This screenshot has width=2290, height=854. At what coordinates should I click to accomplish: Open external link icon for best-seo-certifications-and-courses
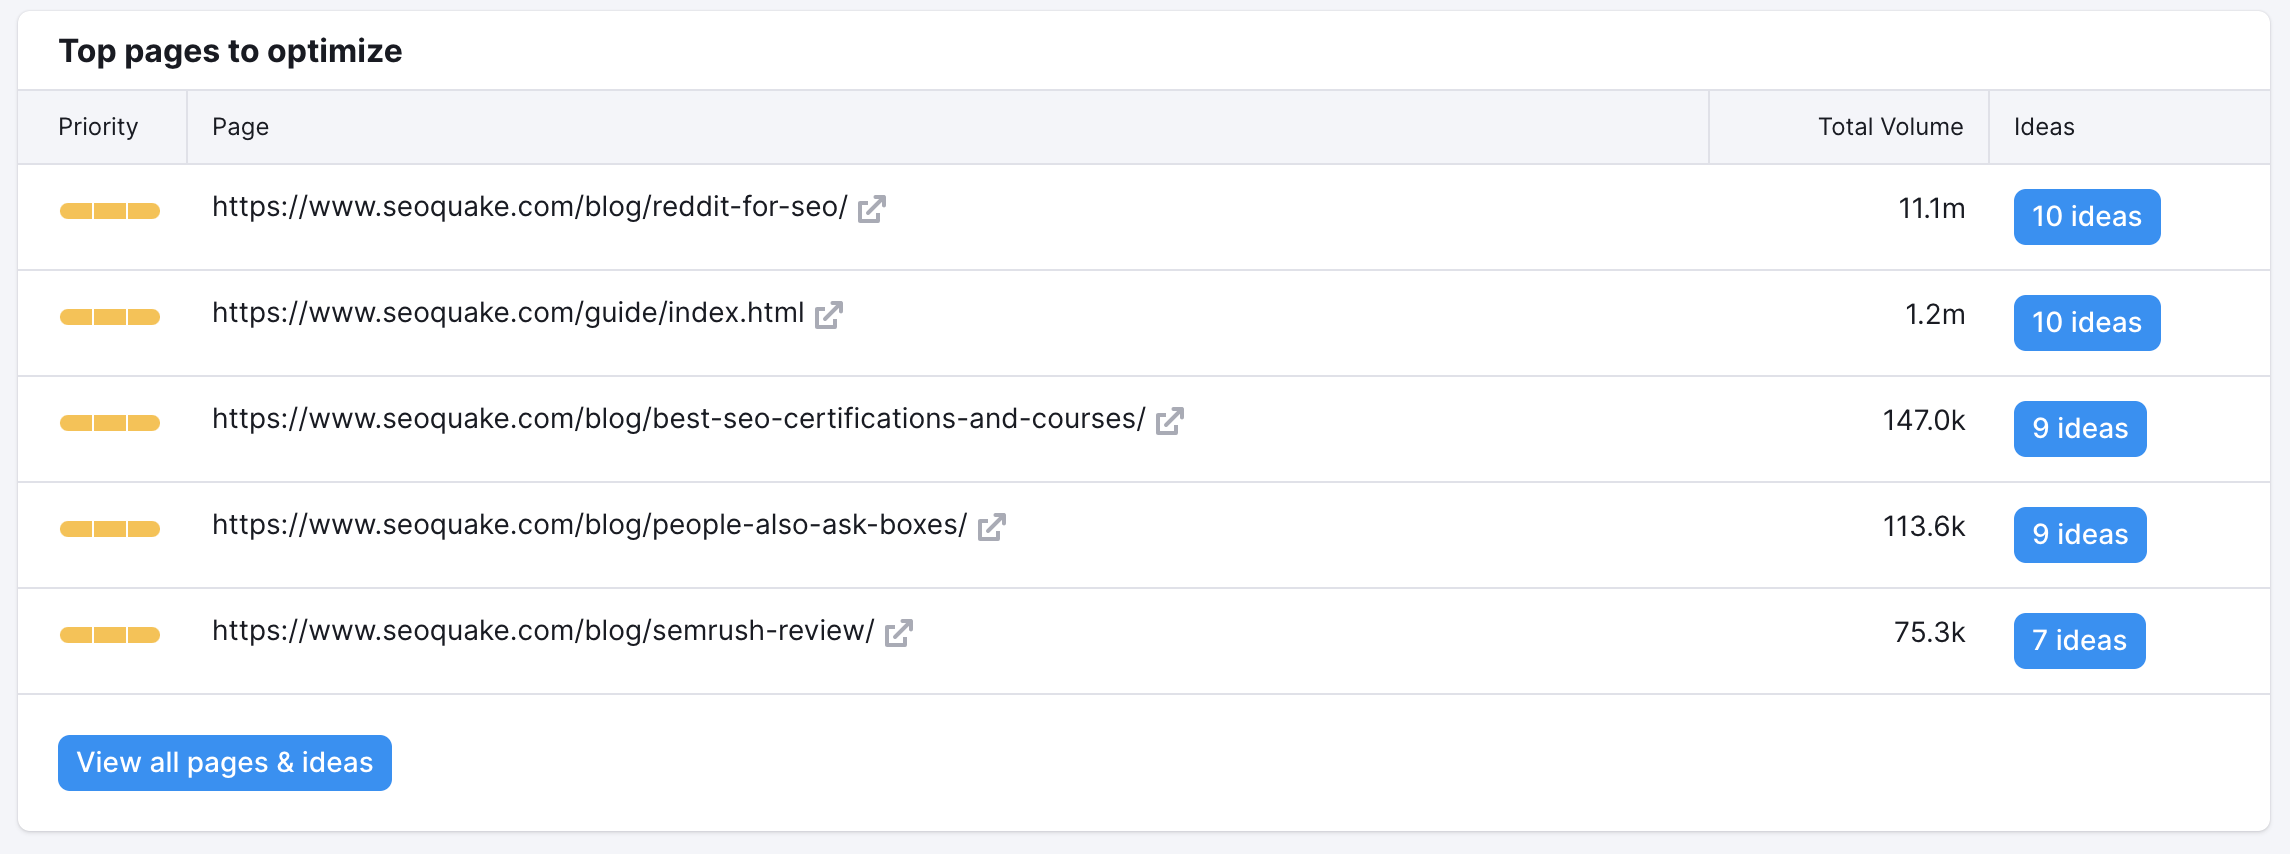(x=1169, y=421)
